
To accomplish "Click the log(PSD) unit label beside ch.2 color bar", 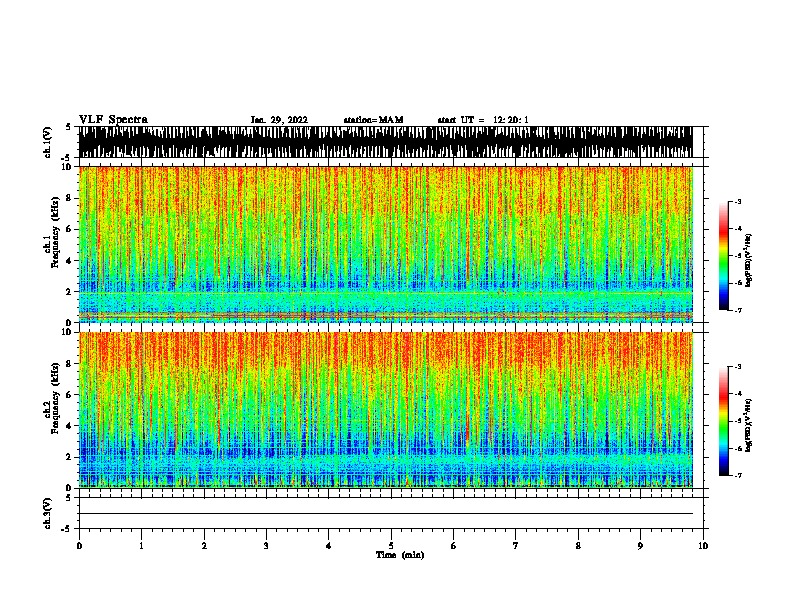I will [749, 425].
